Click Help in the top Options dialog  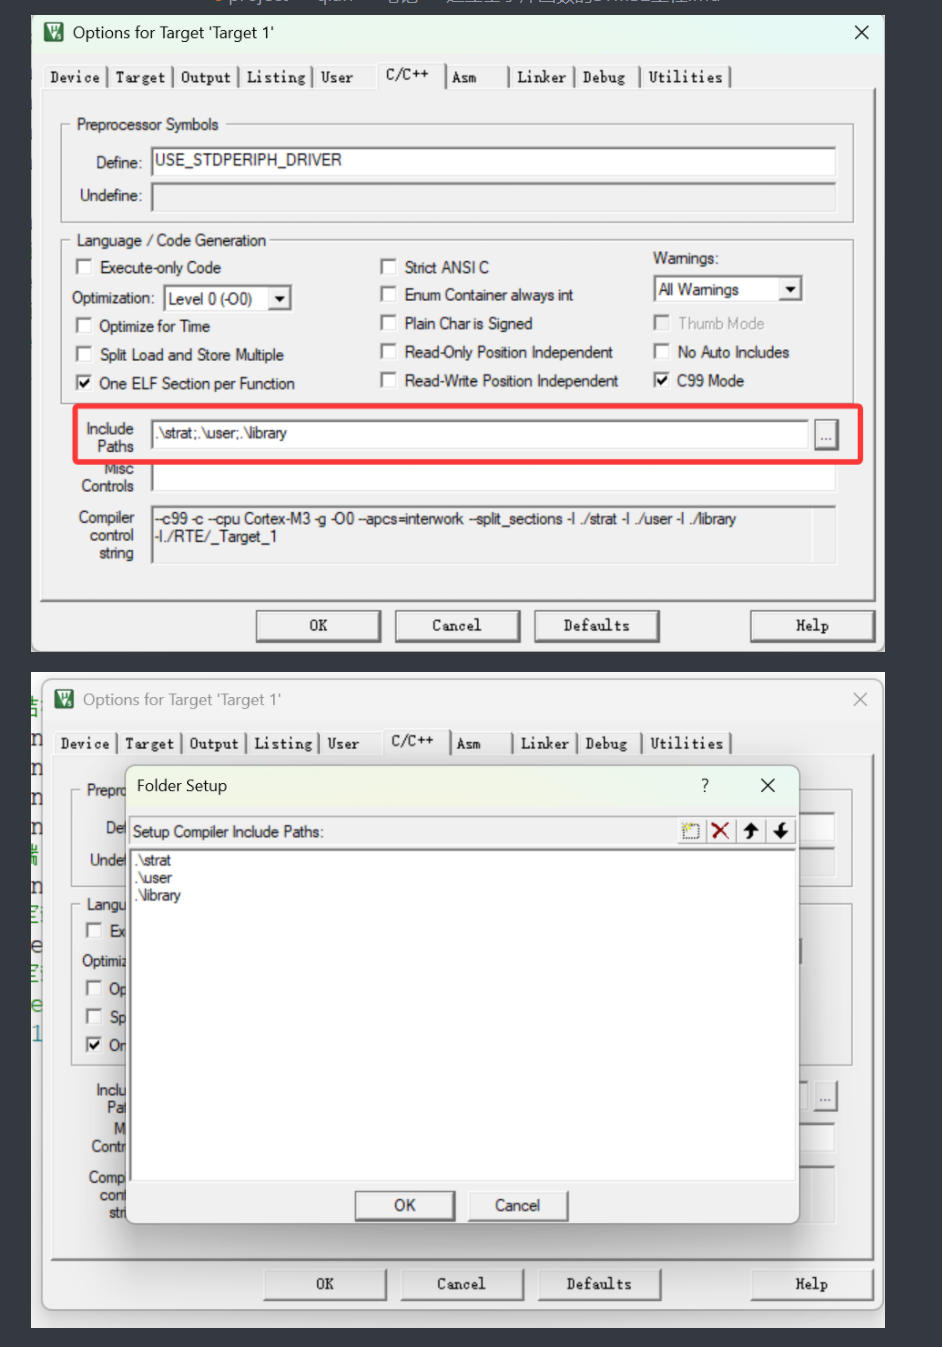click(x=812, y=625)
